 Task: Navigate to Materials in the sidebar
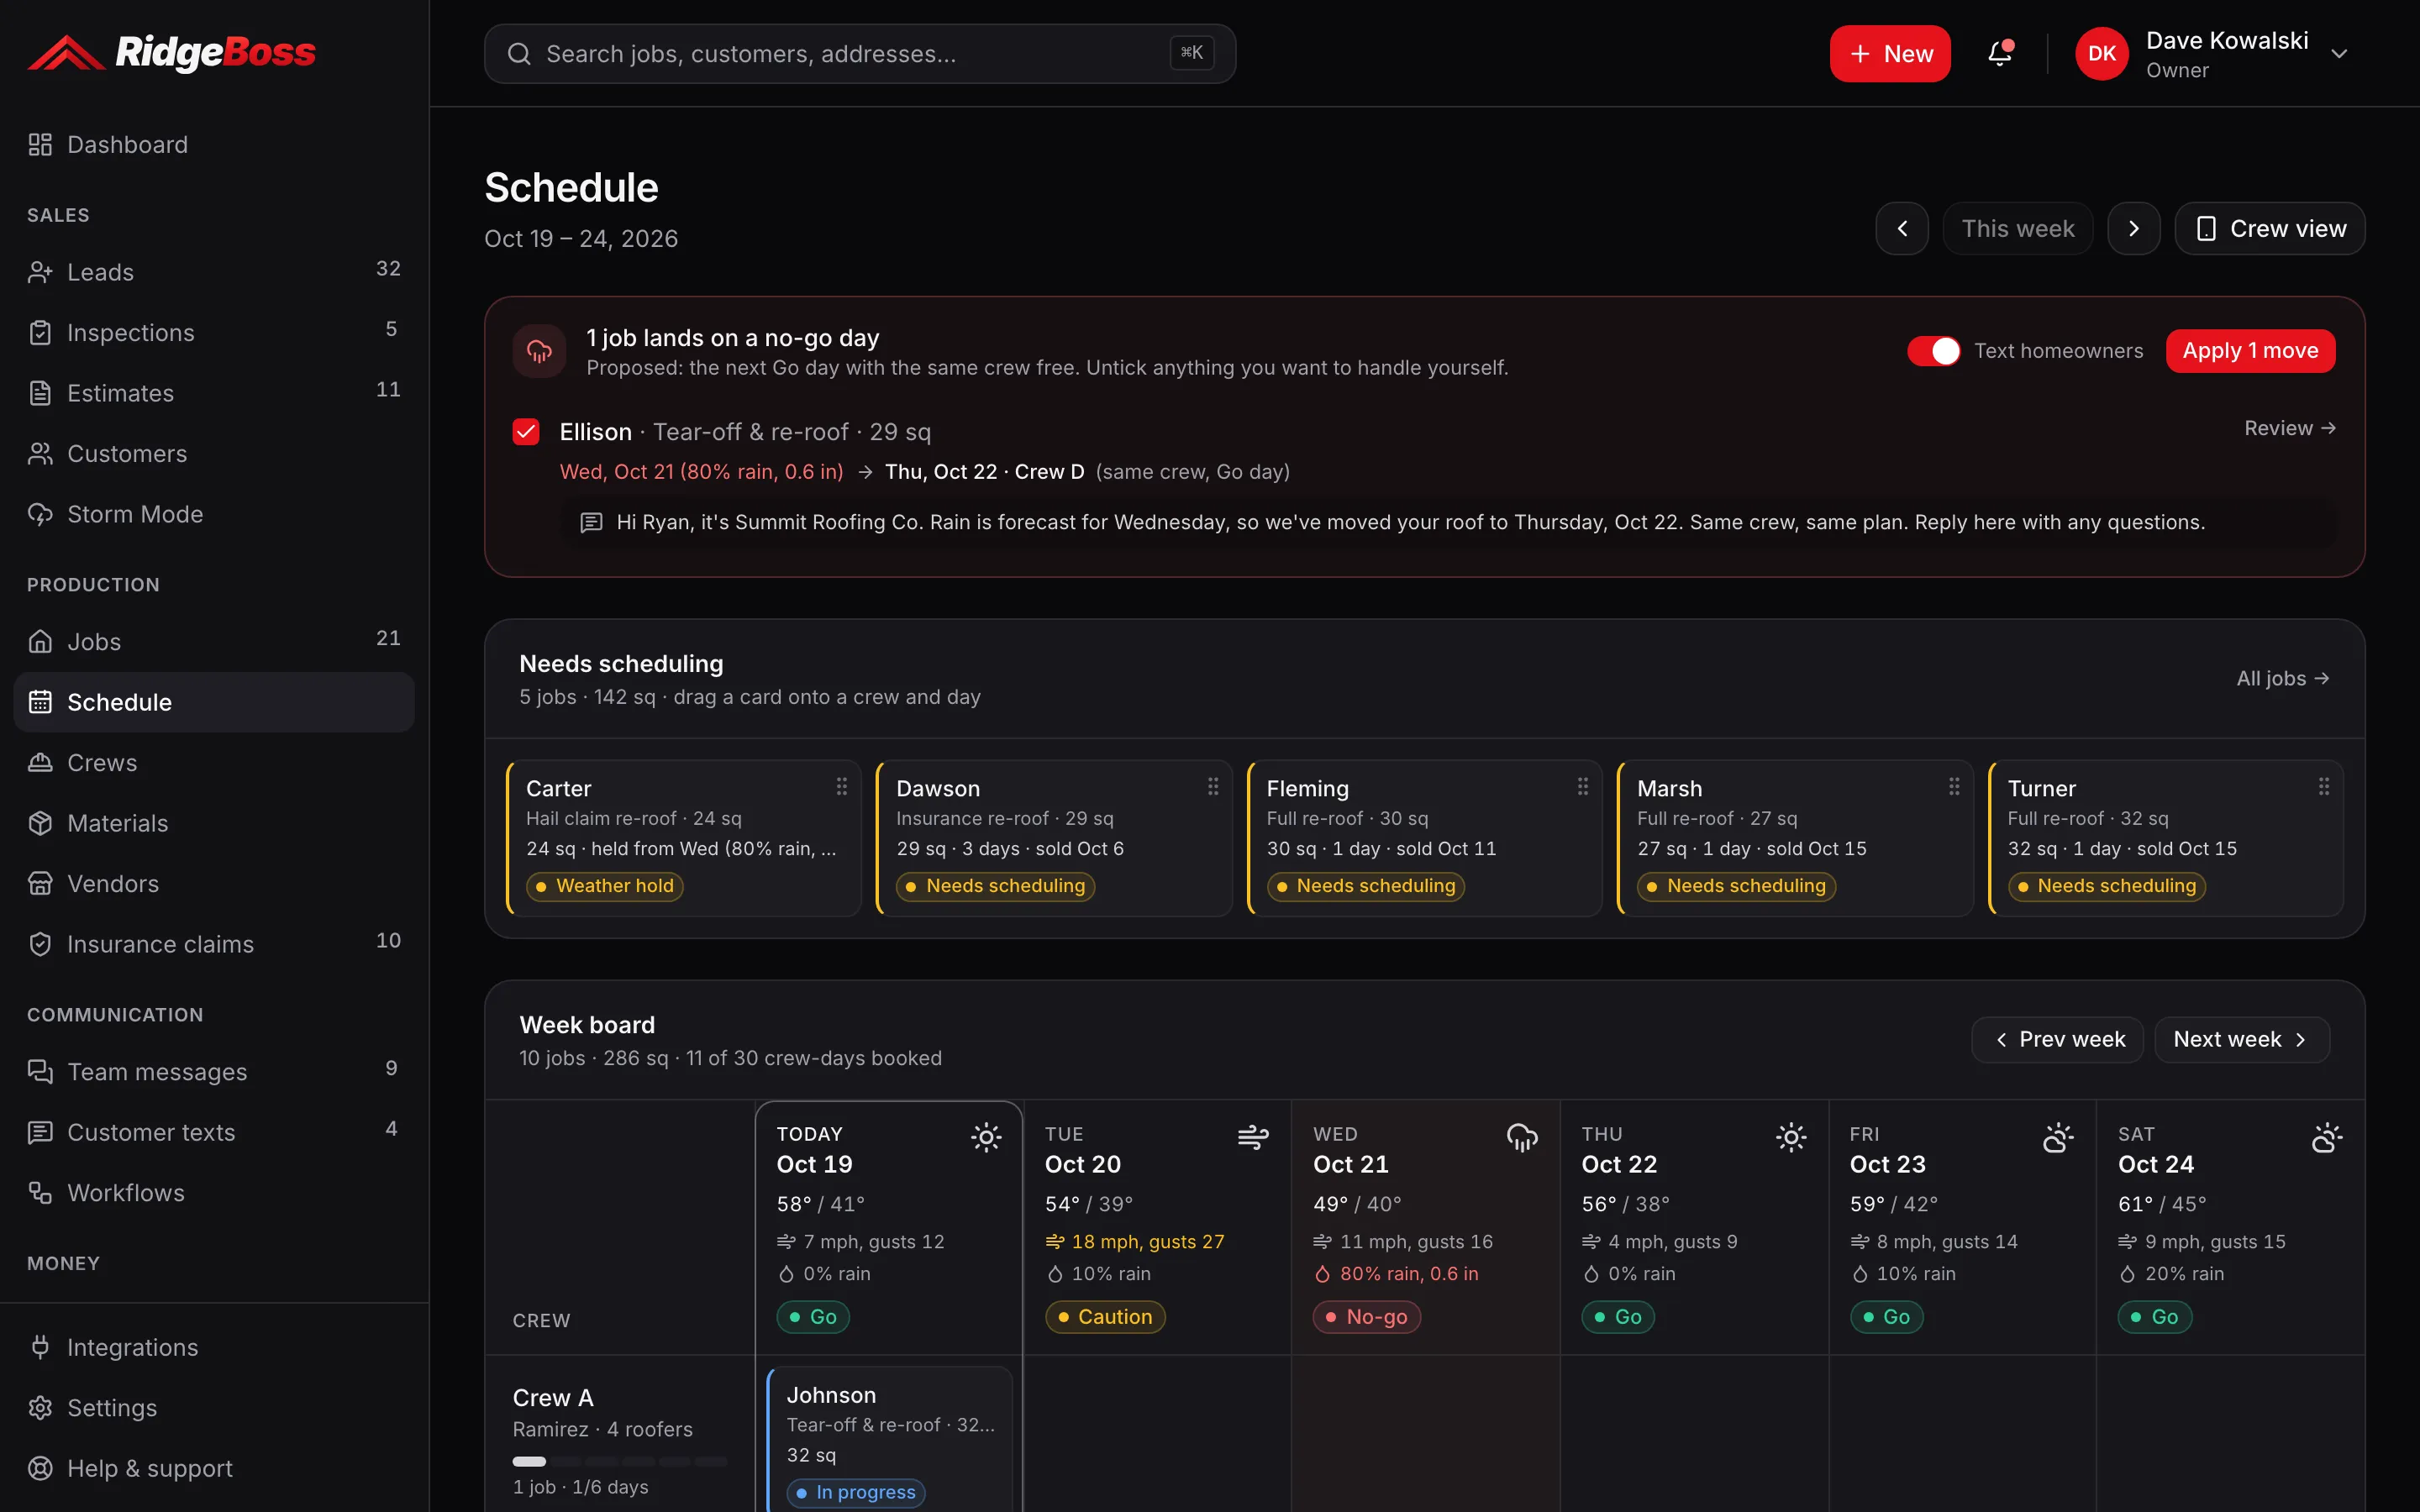pyautogui.click(x=214, y=823)
